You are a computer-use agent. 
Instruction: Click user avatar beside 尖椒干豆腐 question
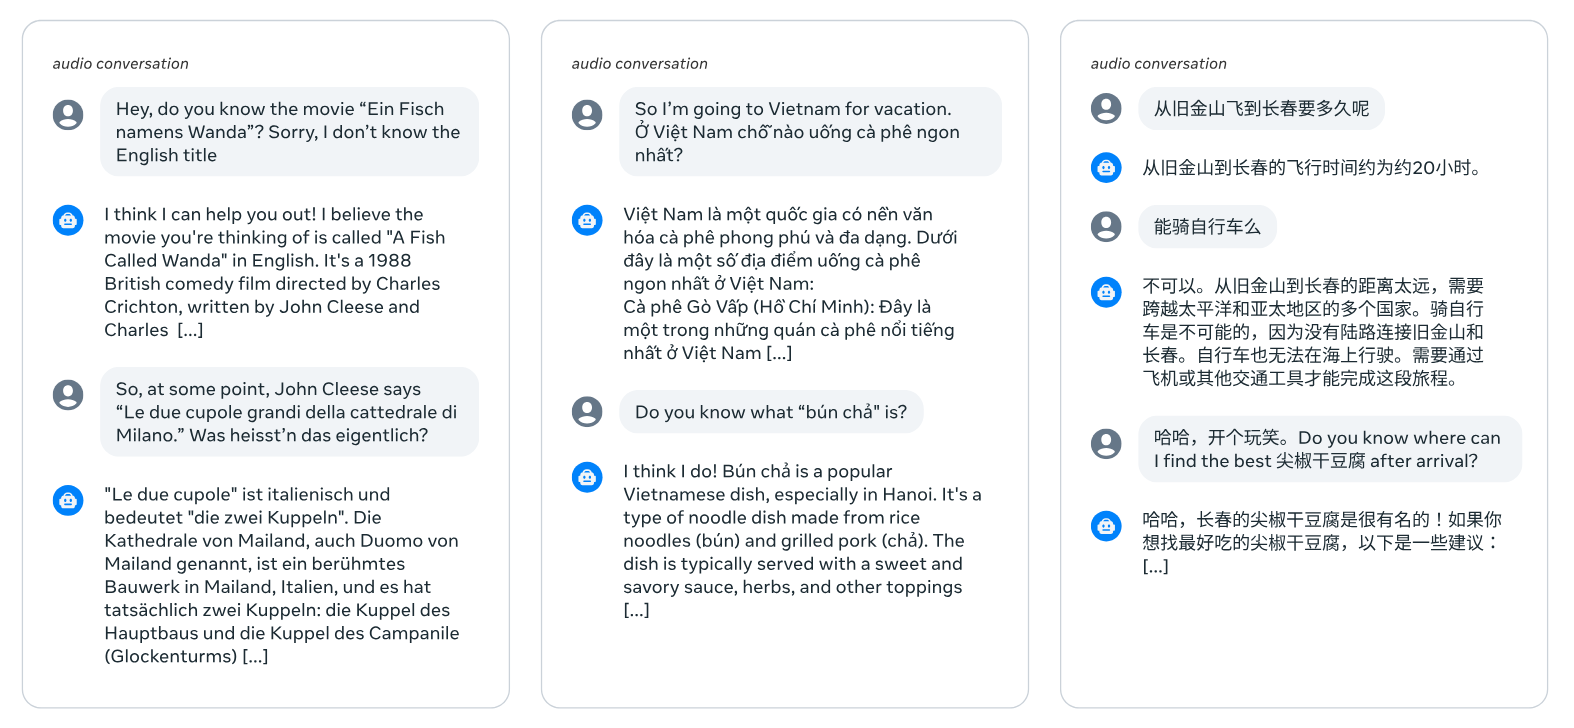[x=1106, y=443]
